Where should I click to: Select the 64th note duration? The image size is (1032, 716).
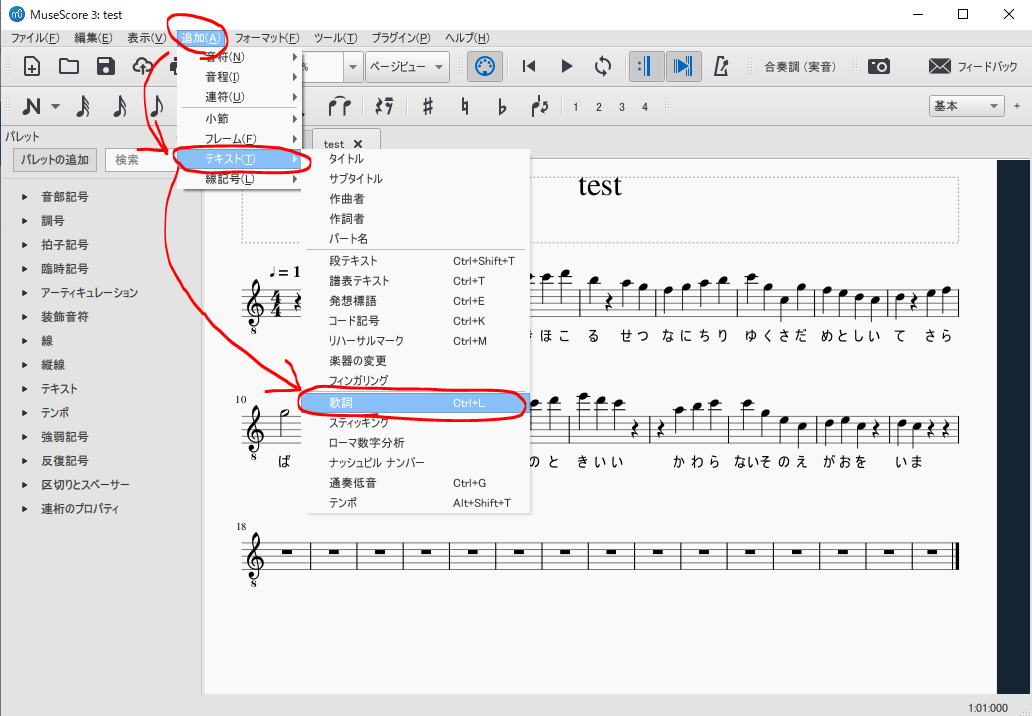83,106
